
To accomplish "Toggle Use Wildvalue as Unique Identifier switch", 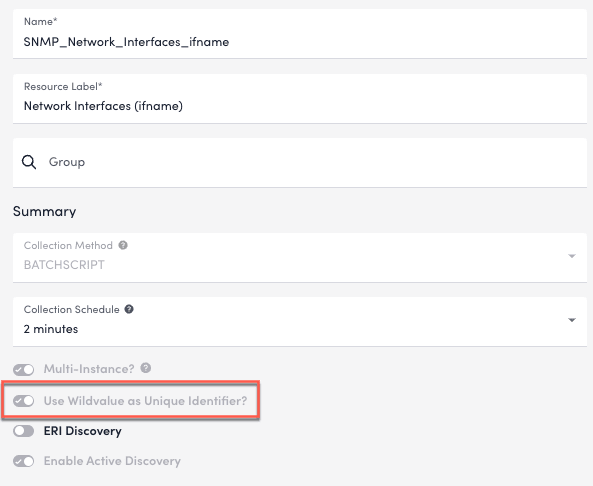I will pos(23,401).
